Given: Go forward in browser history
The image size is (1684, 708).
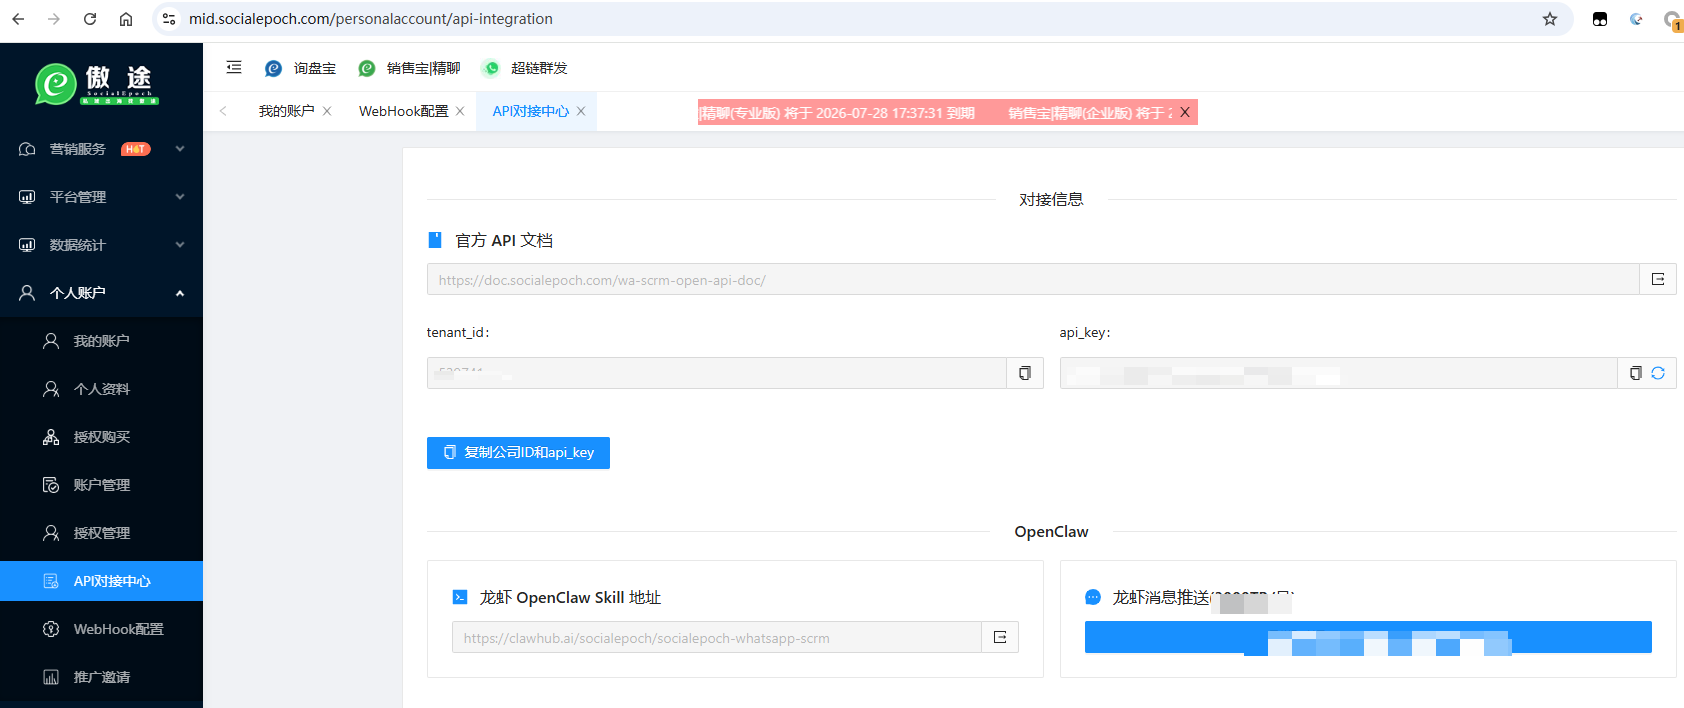Looking at the screenshot, I should 54,19.
